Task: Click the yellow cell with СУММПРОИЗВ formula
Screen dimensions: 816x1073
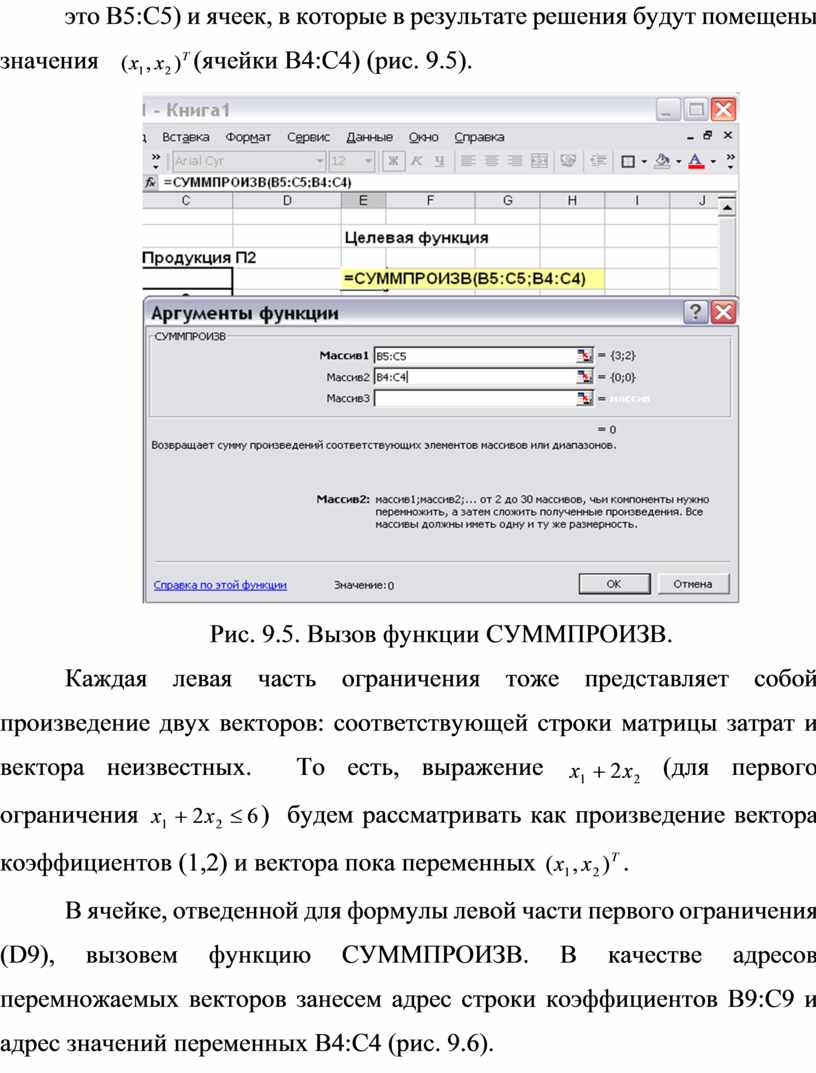Action: point(472,279)
